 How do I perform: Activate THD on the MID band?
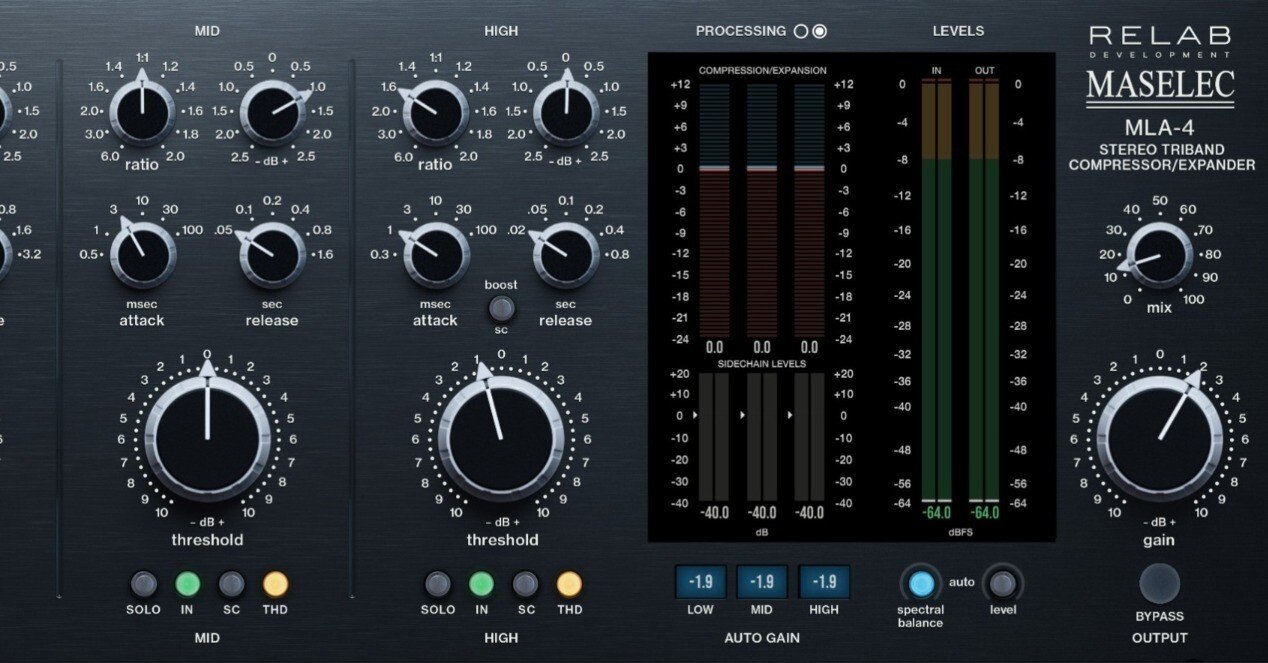[276, 584]
